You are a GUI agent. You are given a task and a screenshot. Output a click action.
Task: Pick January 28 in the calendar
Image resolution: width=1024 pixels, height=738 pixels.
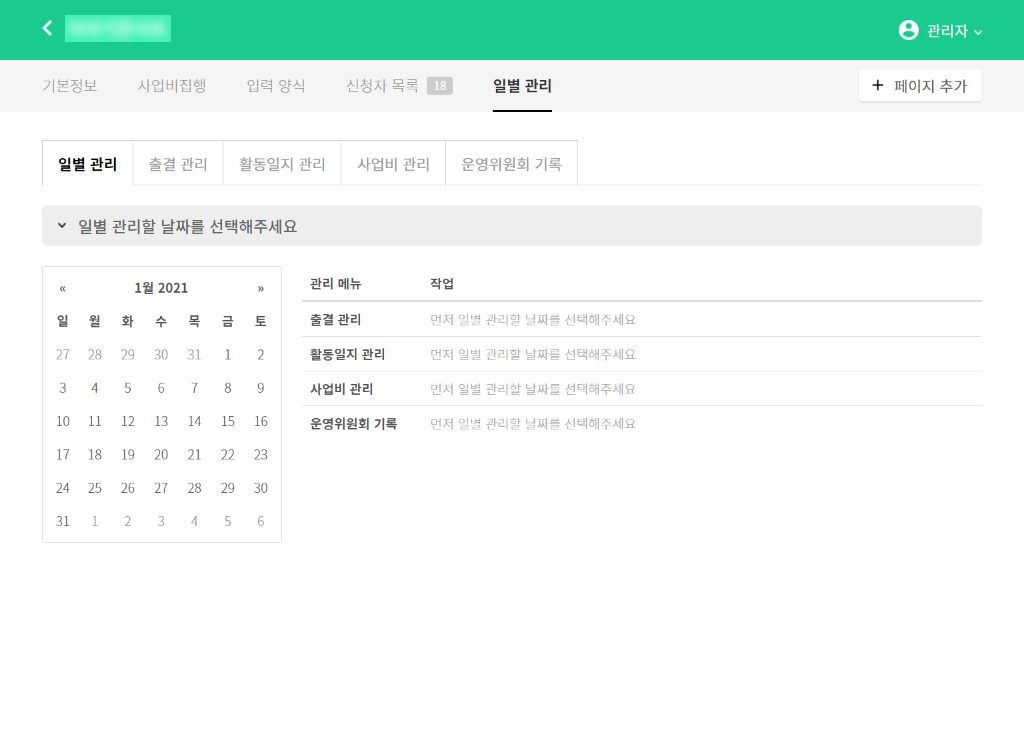tap(194, 488)
